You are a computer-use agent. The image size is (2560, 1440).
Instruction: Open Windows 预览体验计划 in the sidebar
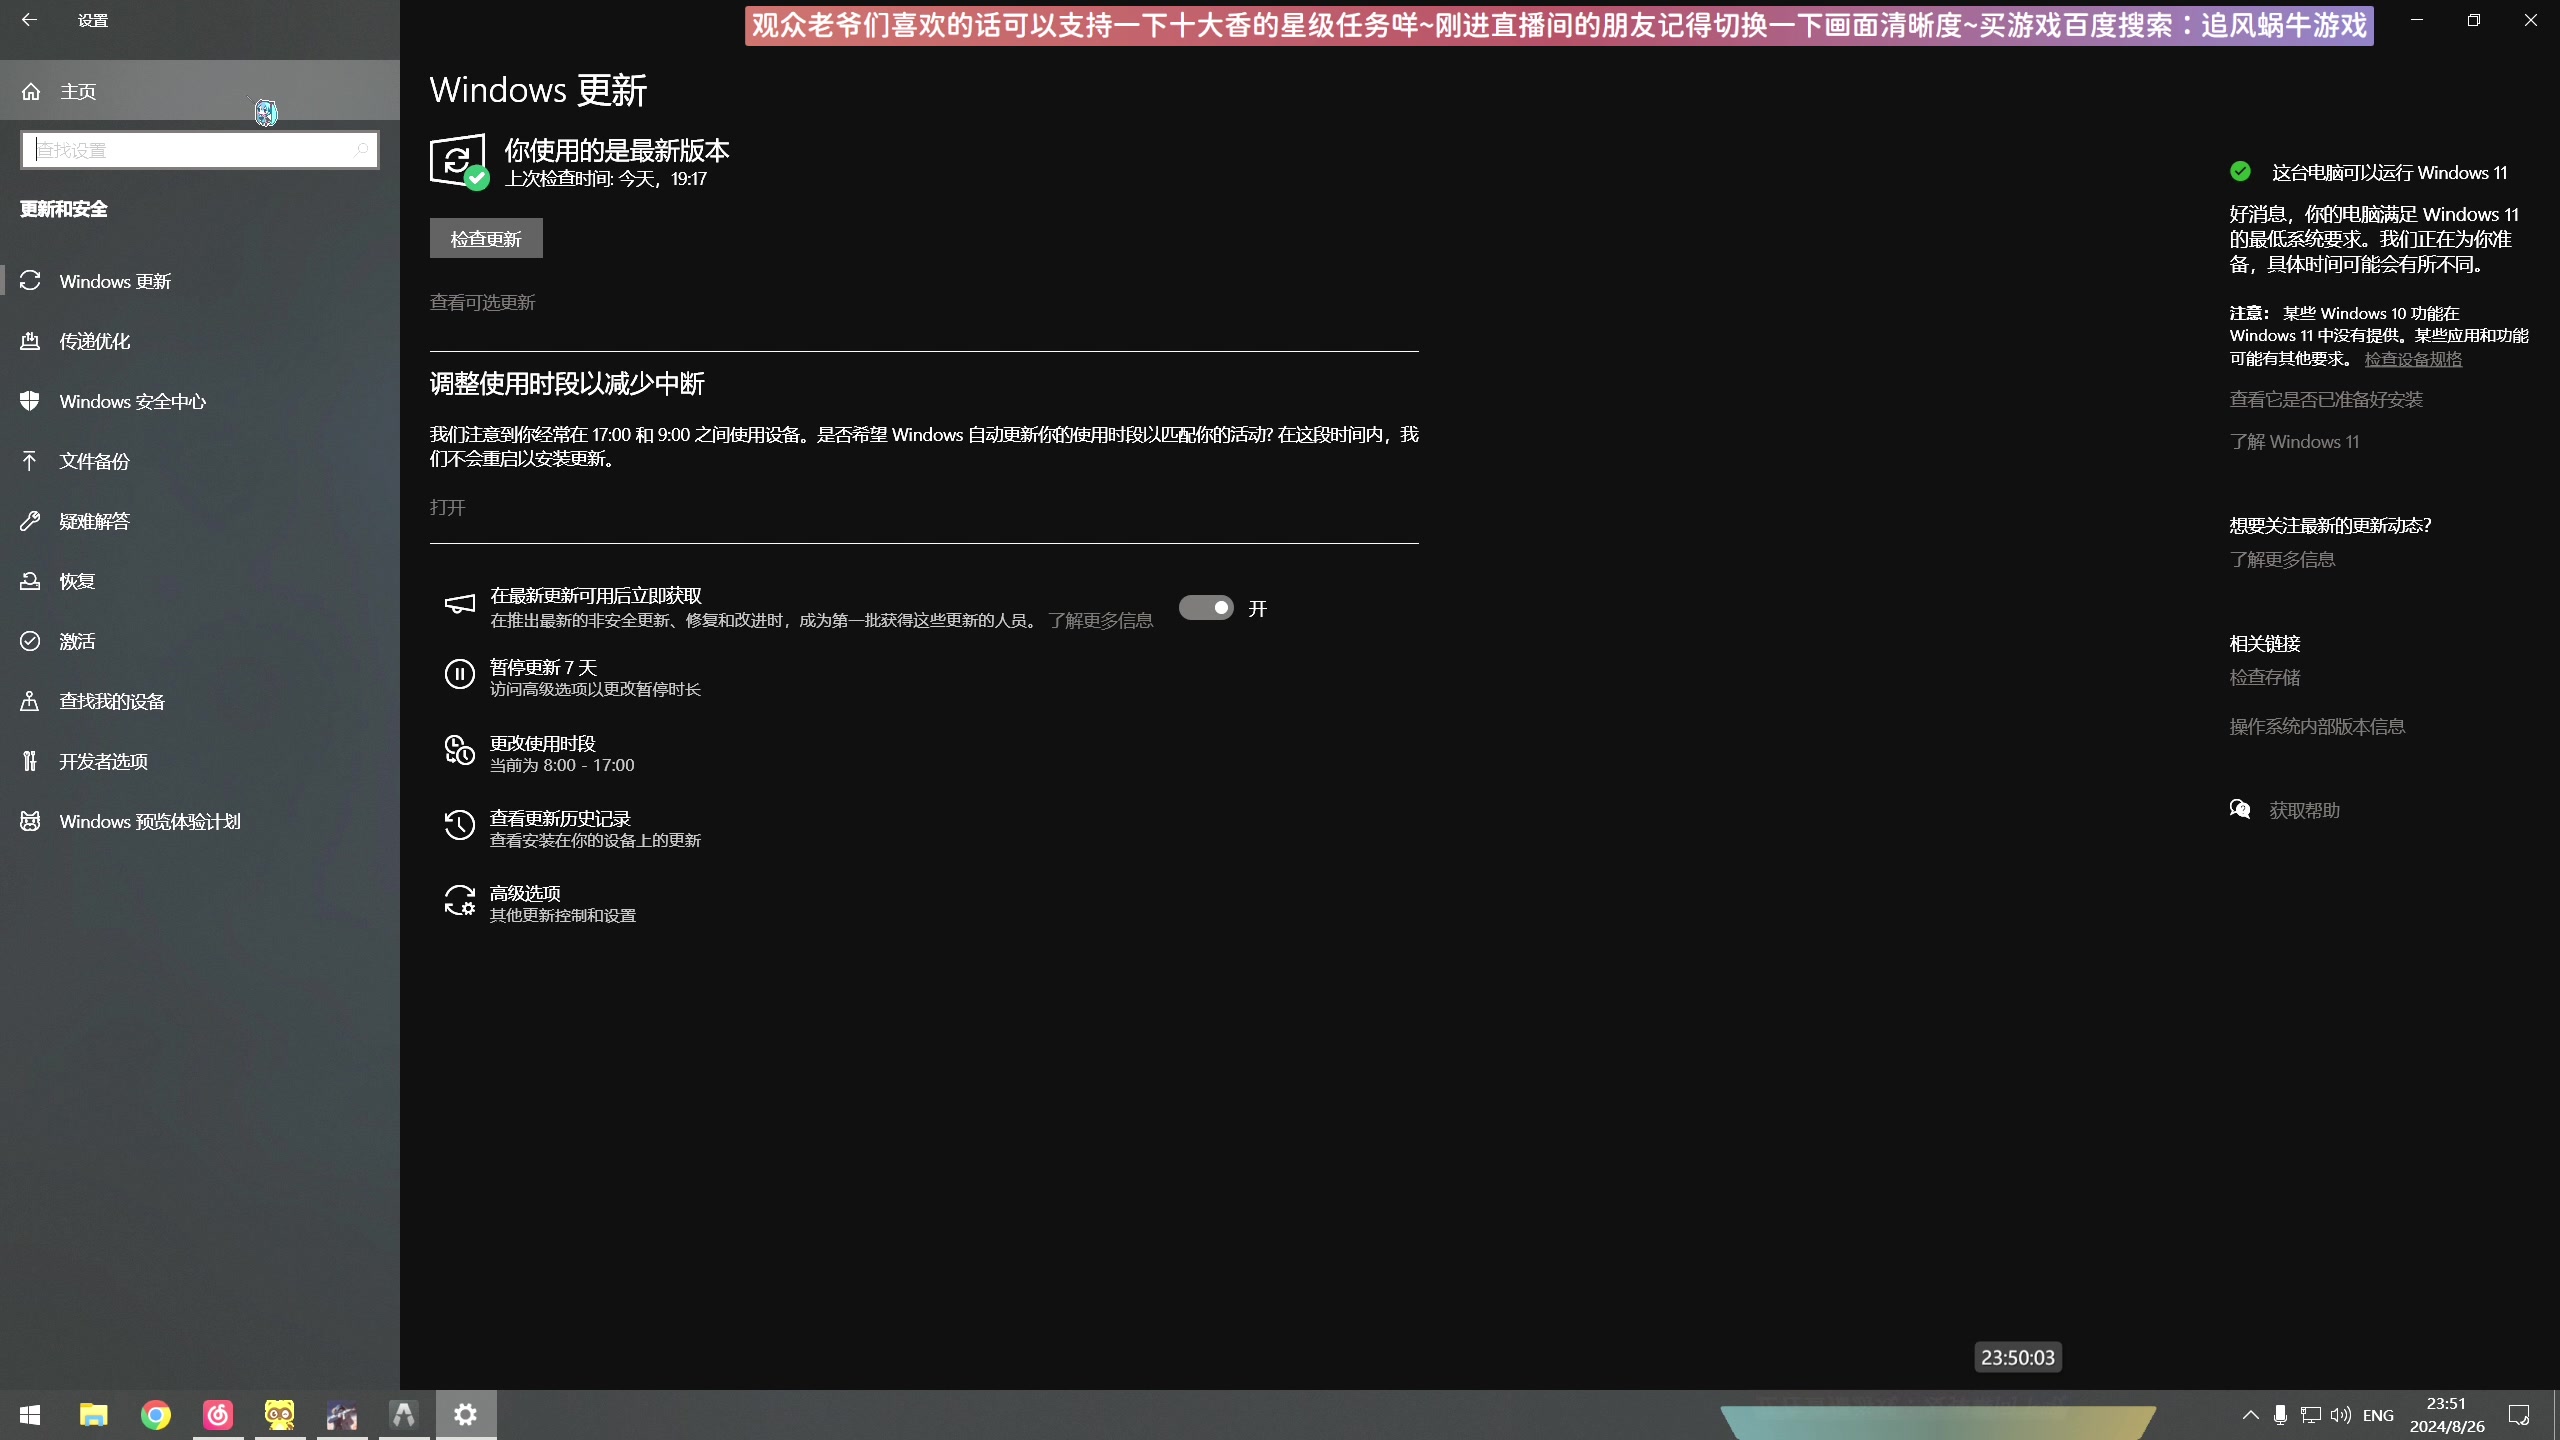(x=200, y=821)
